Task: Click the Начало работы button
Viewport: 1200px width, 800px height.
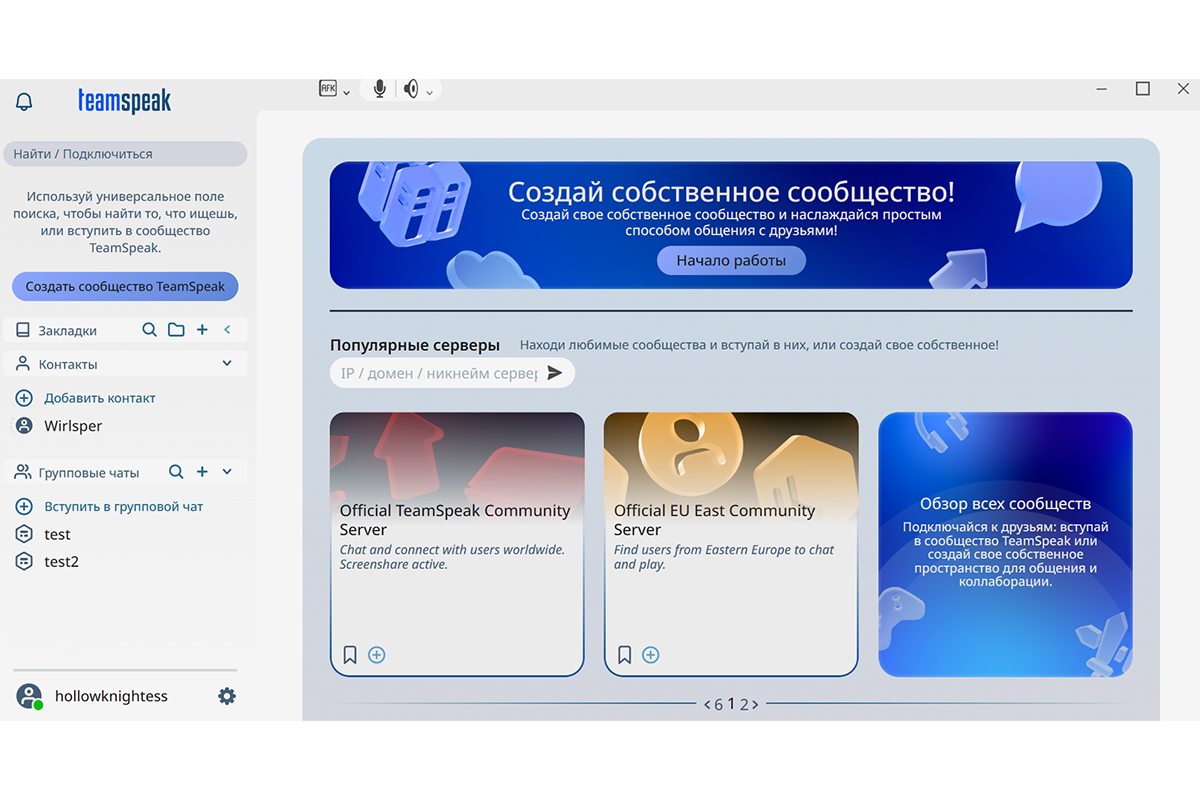Action: pyautogui.click(x=731, y=261)
